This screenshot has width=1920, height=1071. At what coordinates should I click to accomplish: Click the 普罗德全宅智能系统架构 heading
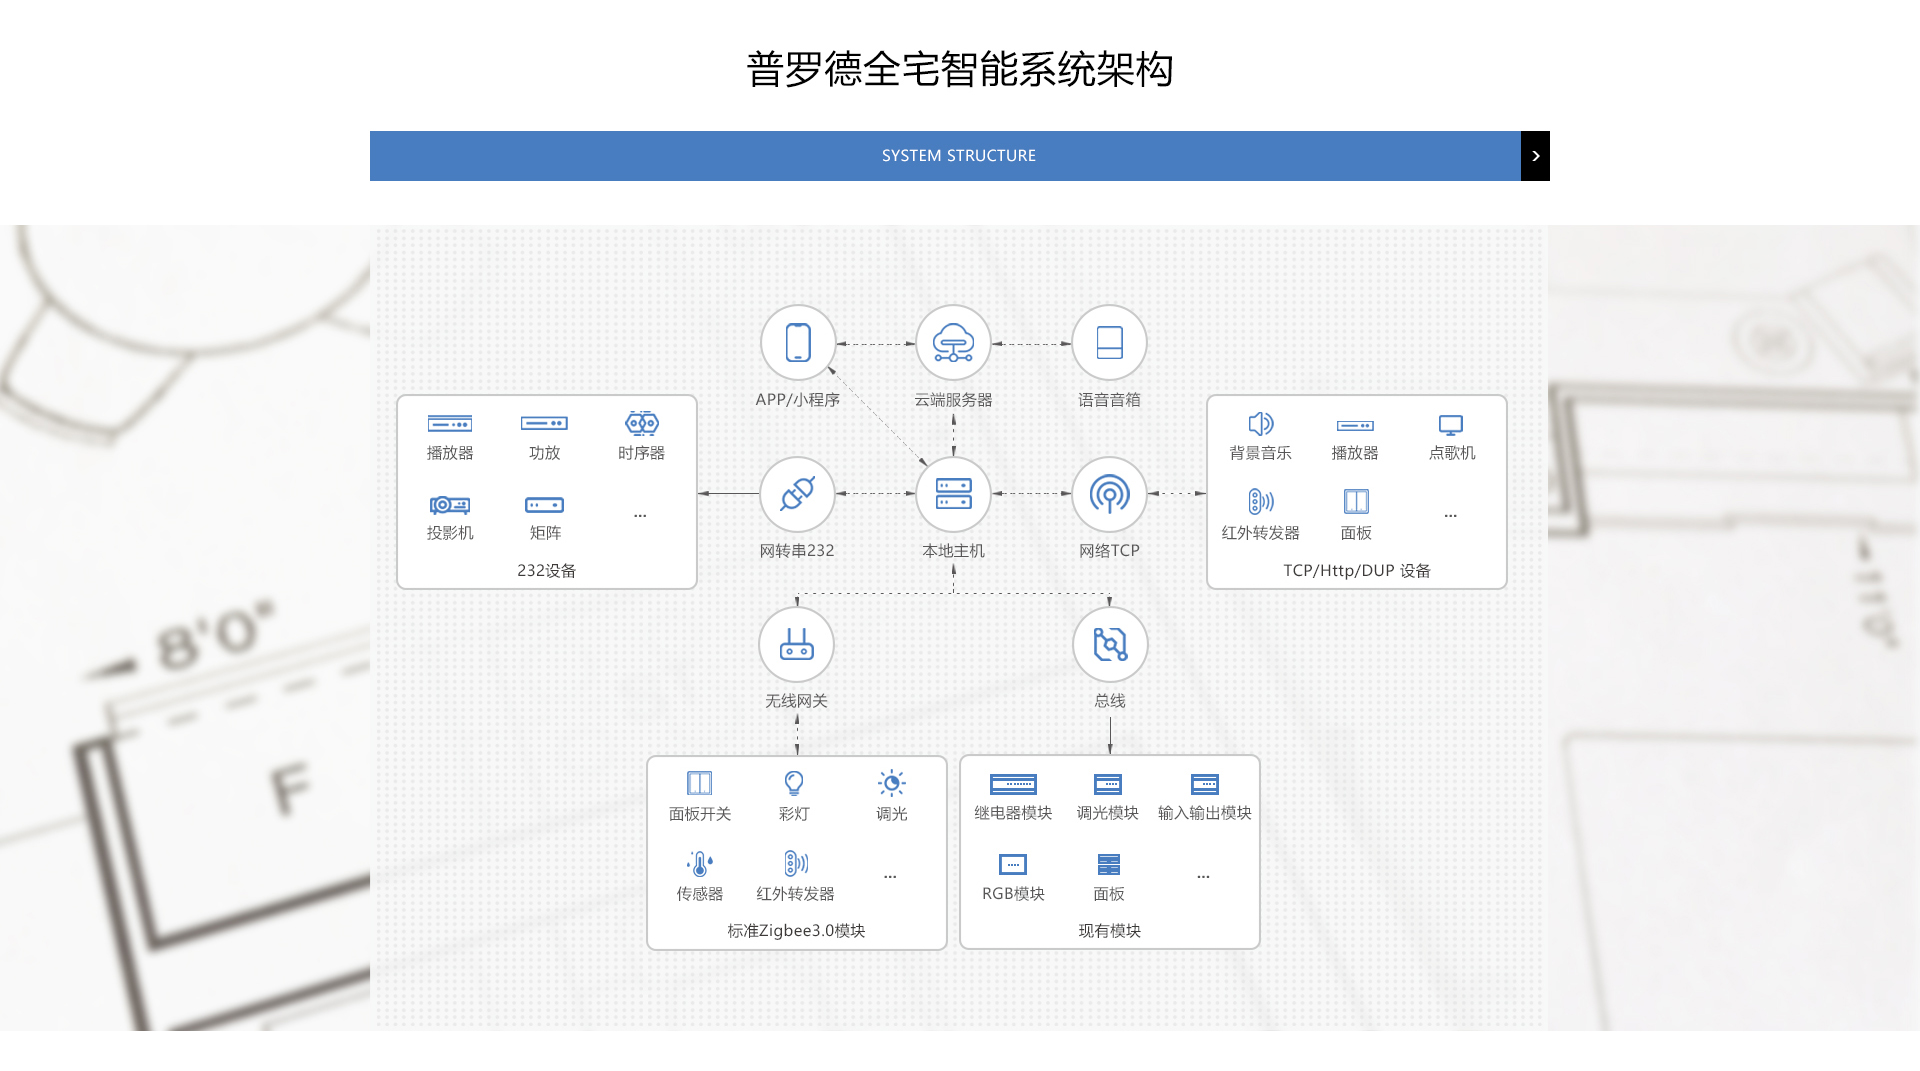click(x=960, y=69)
